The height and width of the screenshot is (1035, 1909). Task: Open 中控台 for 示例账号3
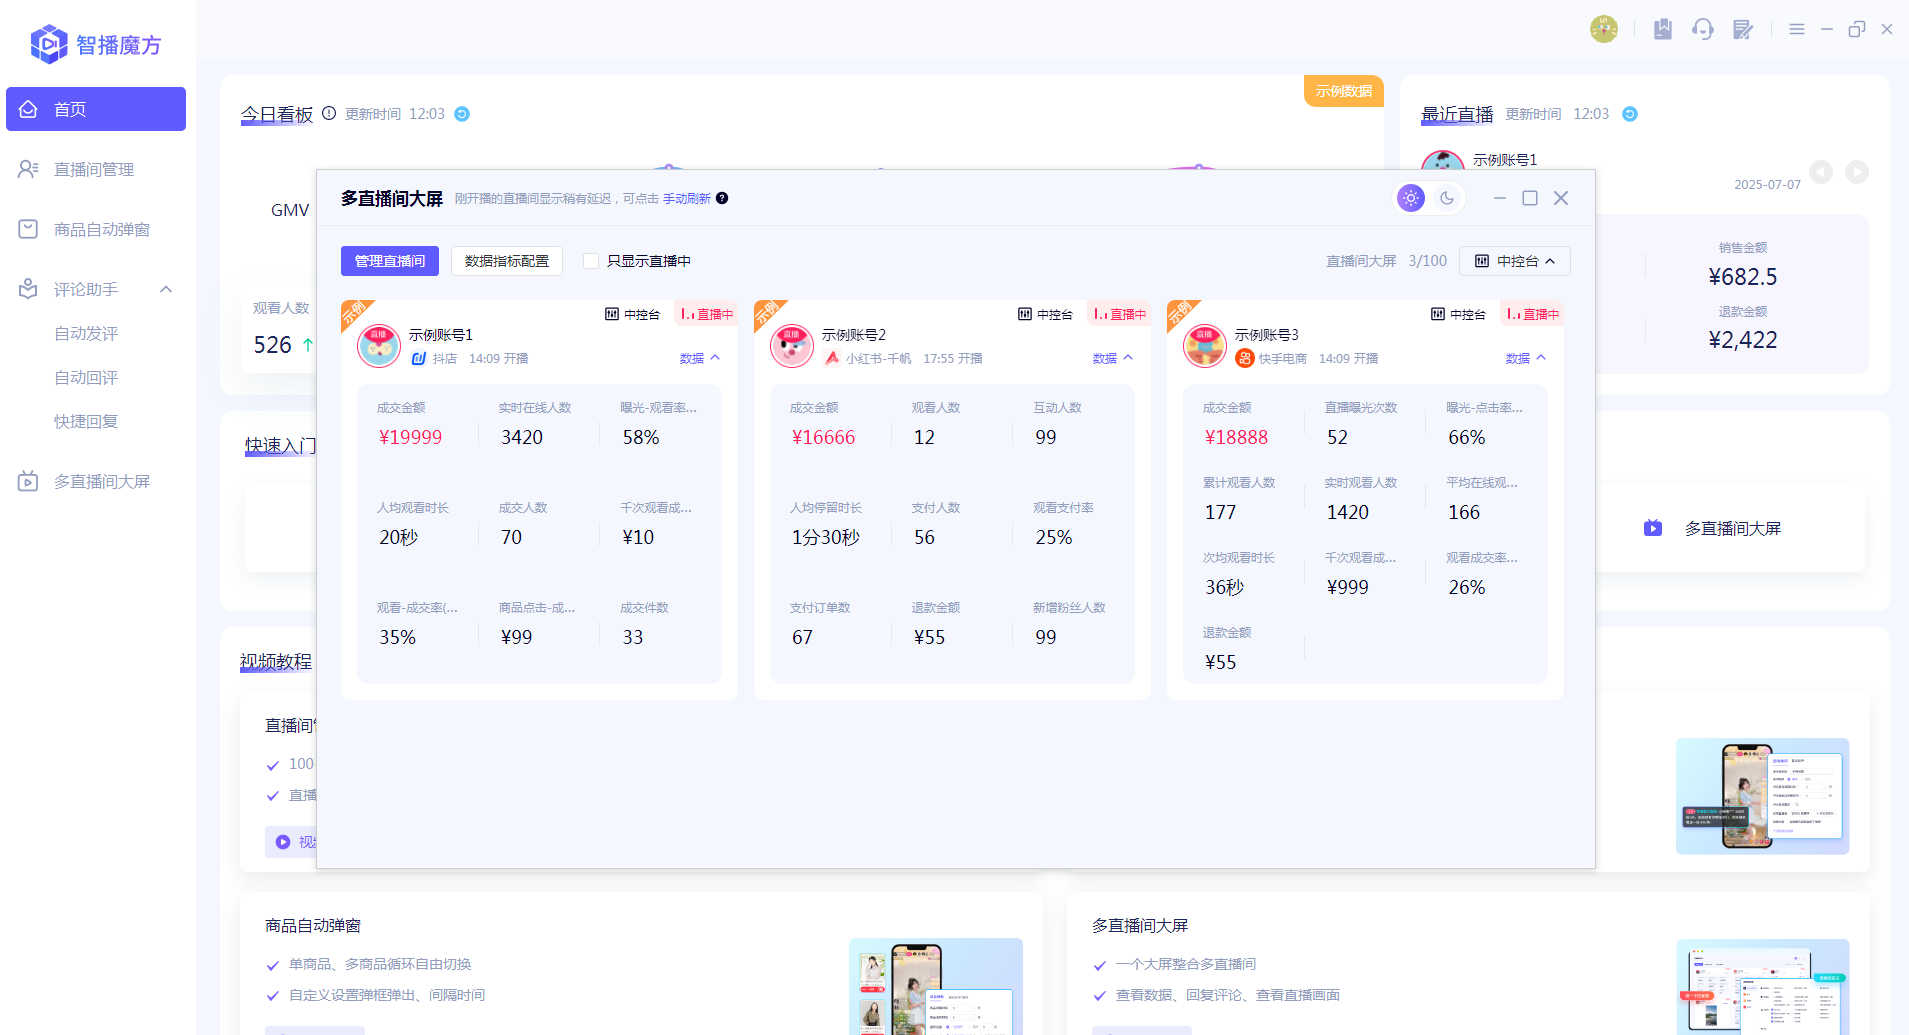click(1459, 314)
